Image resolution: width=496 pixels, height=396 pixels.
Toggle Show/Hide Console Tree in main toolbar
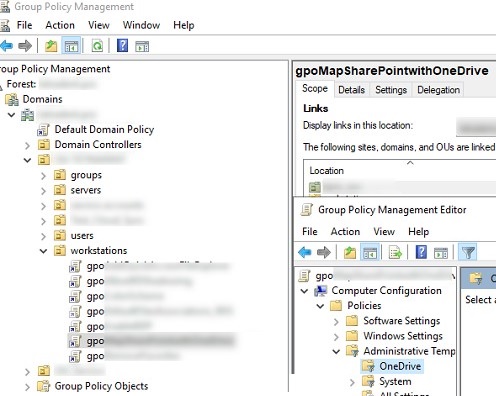coord(71,46)
